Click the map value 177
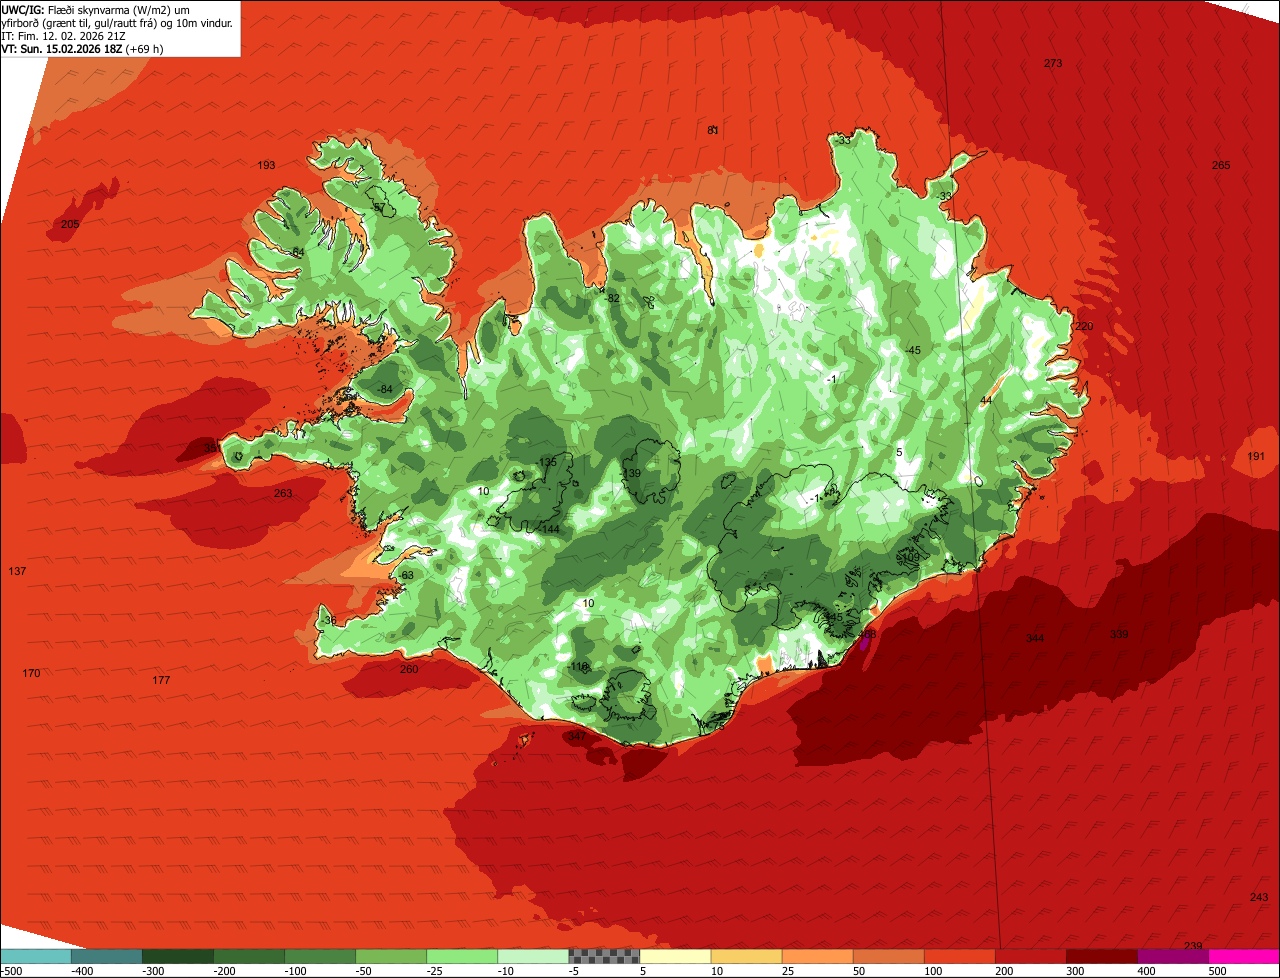Image resolution: width=1280 pixels, height=978 pixels. (x=161, y=680)
